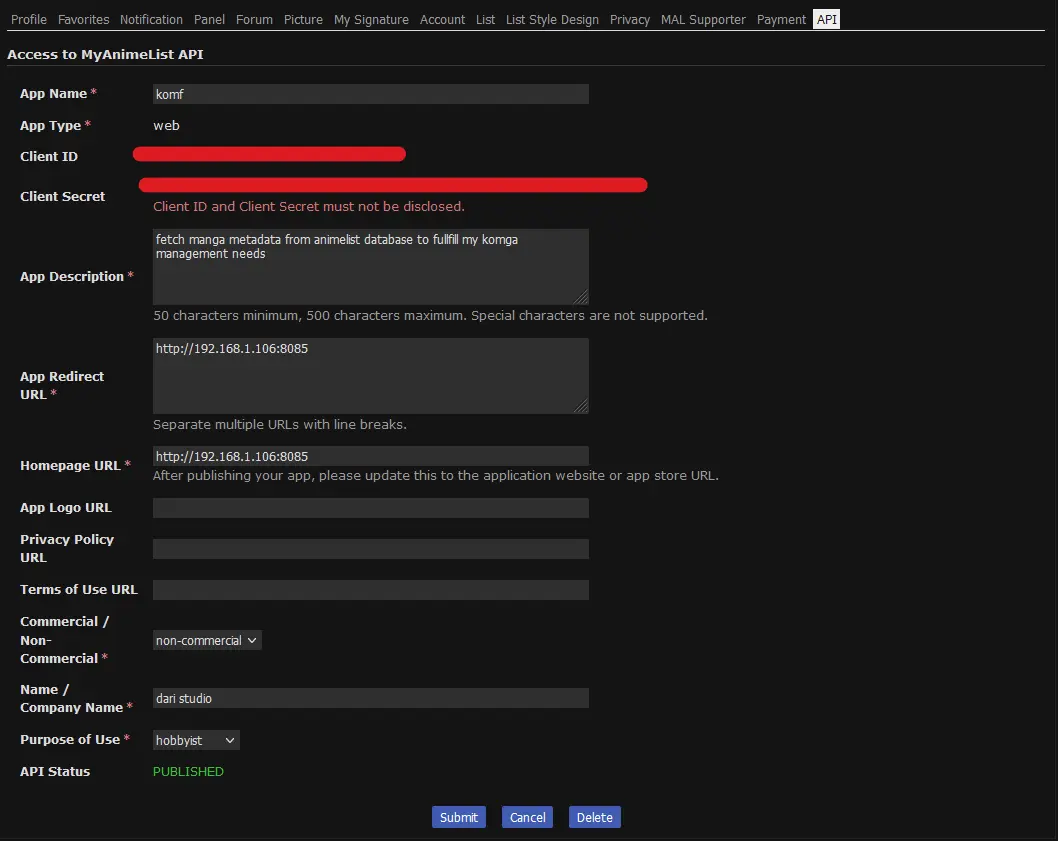Click the Terms of Use URL field
Screen dimensions: 1058x841
tap(370, 590)
